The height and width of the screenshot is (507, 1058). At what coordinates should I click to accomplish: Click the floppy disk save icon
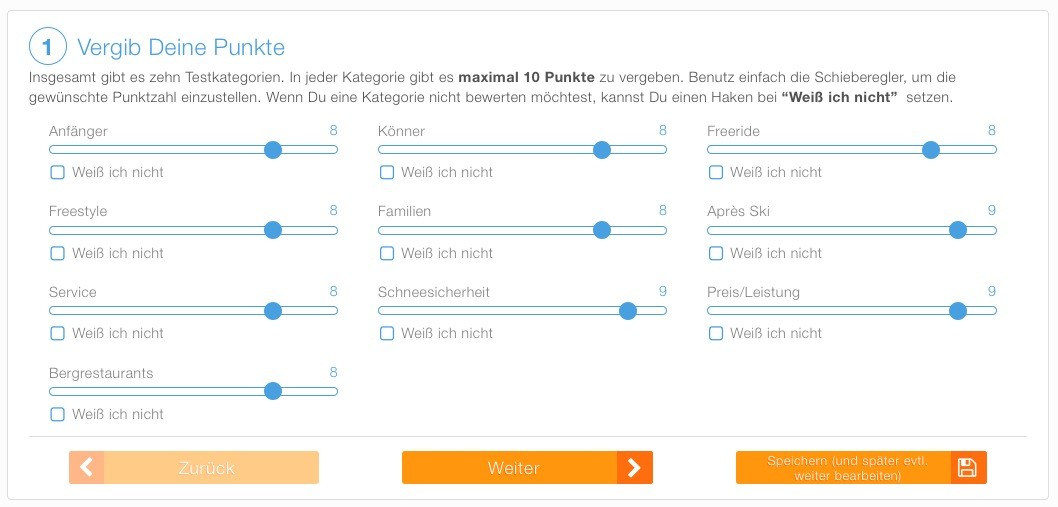(968, 467)
